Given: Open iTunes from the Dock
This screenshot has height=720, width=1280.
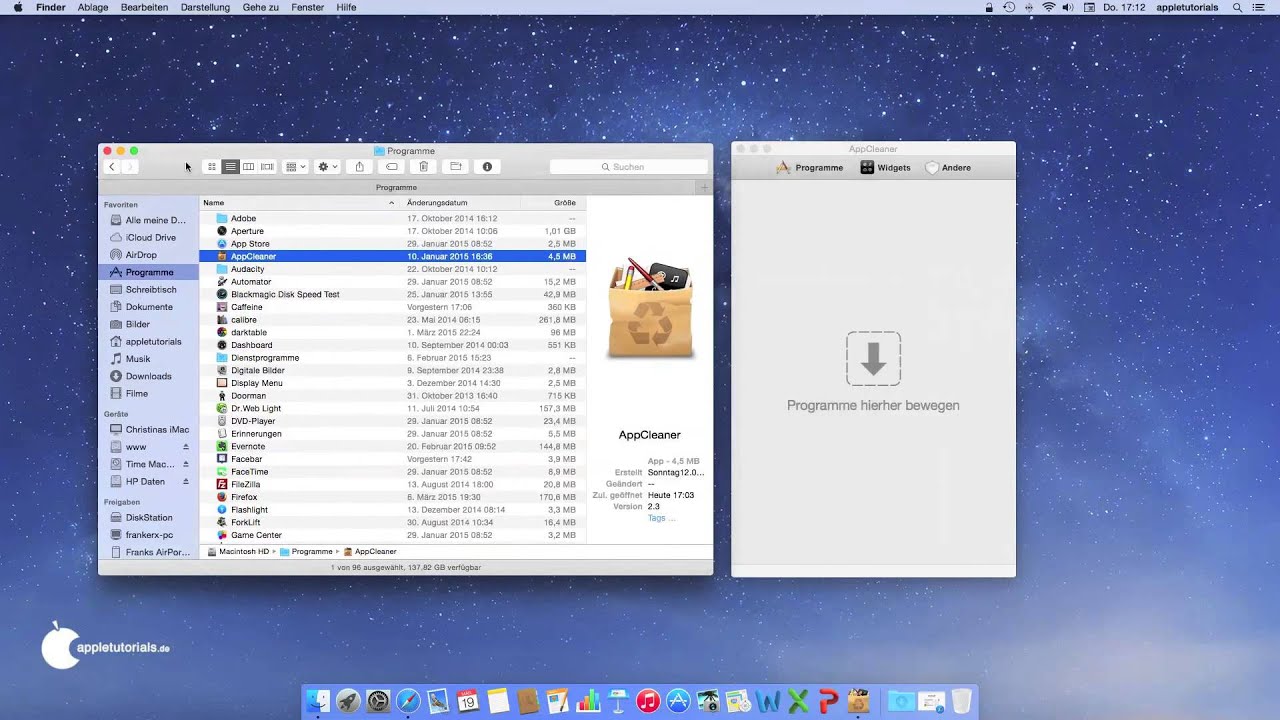Looking at the screenshot, I should [648, 701].
